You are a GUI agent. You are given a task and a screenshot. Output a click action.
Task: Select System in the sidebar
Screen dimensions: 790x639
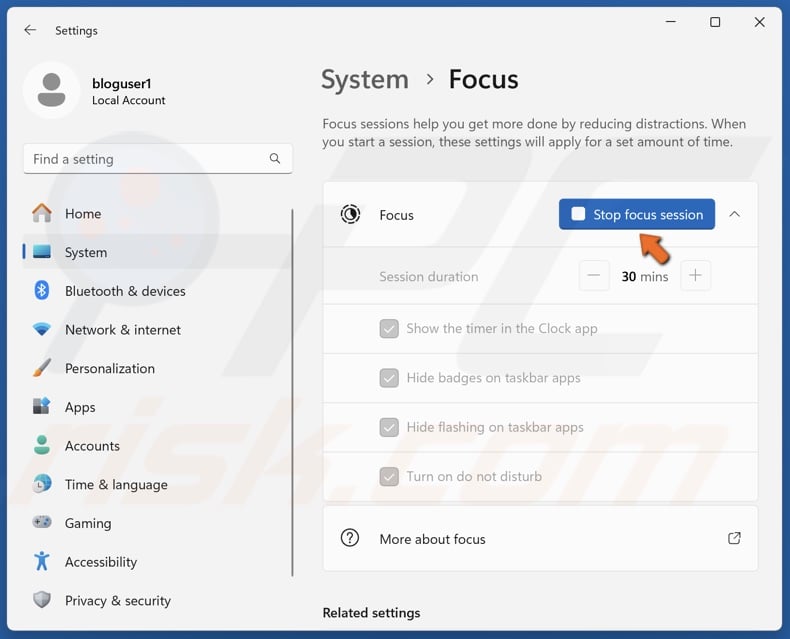(x=157, y=252)
